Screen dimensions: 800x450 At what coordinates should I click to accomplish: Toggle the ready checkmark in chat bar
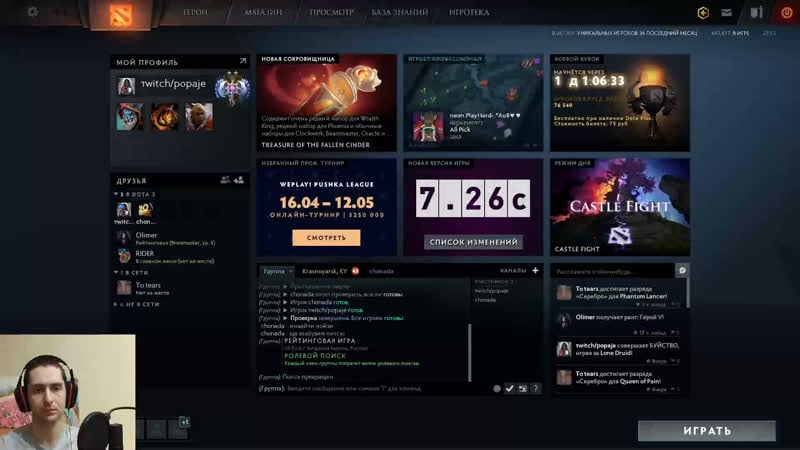509,388
